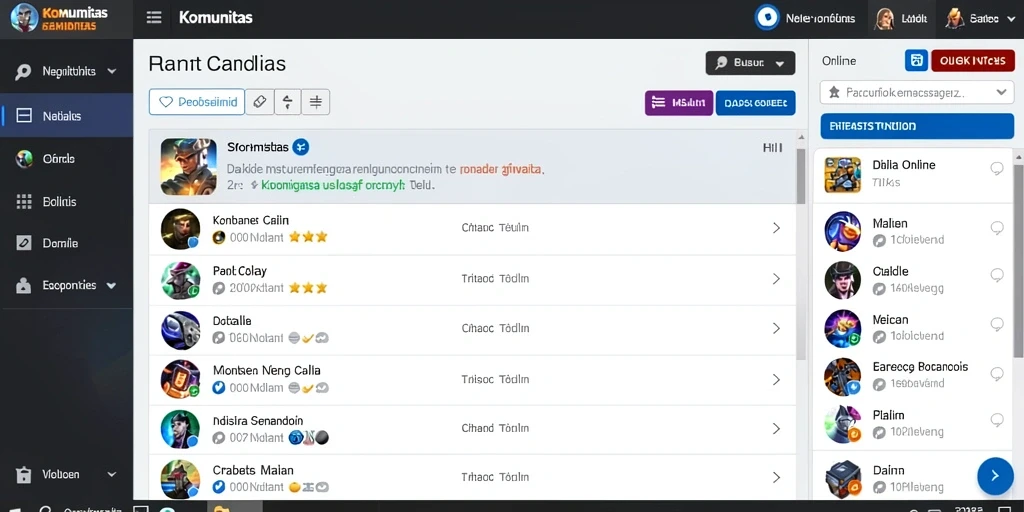The image size is (1024, 512).
Task: Open the Konbanes Calin list row
Action: pyautogui.click(x=472, y=229)
